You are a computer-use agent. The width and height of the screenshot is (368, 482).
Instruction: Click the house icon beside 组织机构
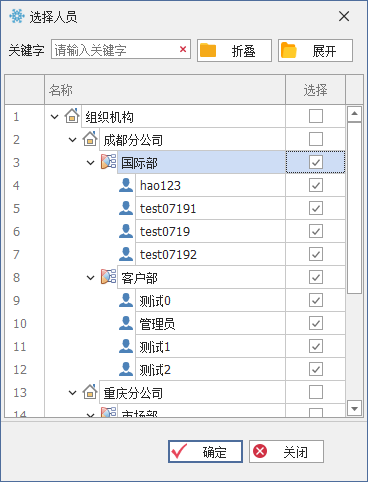pos(72,116)
